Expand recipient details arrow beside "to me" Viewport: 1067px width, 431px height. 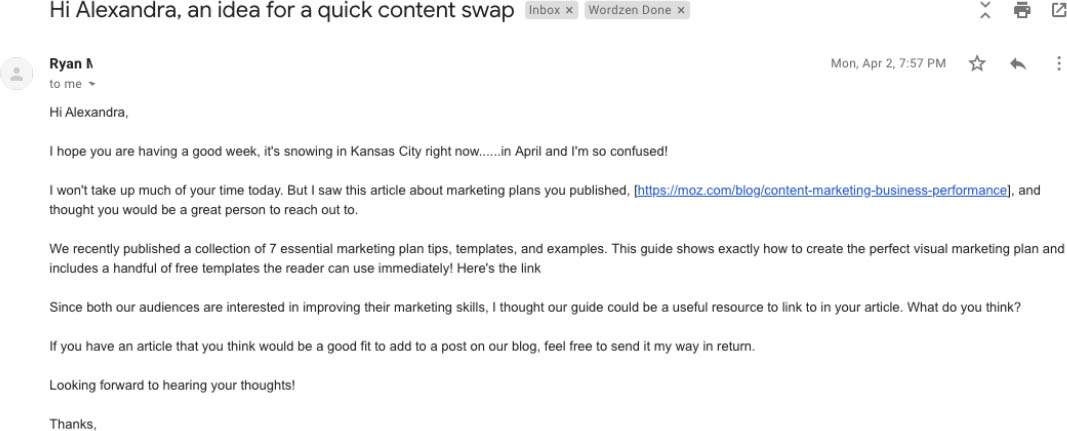93,84
